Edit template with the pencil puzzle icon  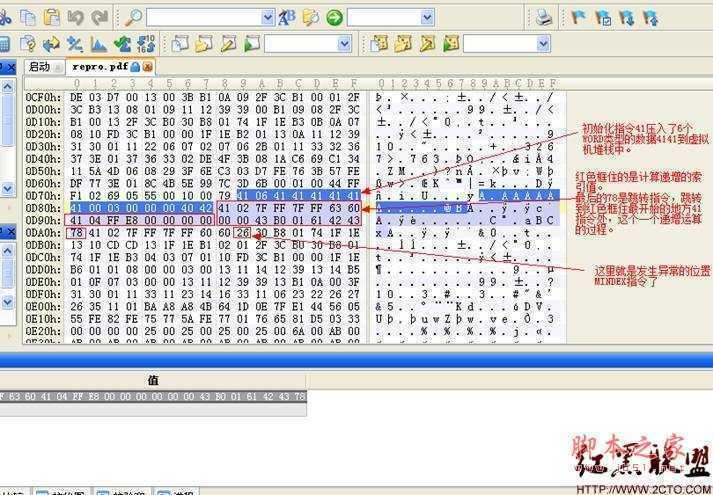click(x=427, y=44)
